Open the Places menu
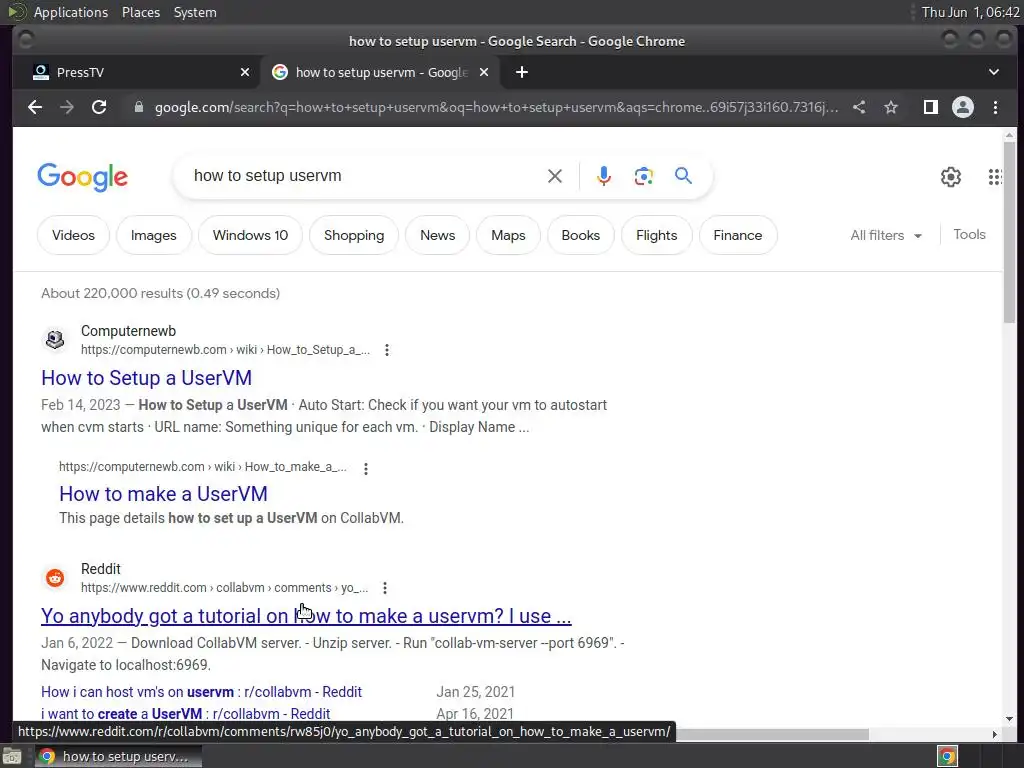 (141, 12)
